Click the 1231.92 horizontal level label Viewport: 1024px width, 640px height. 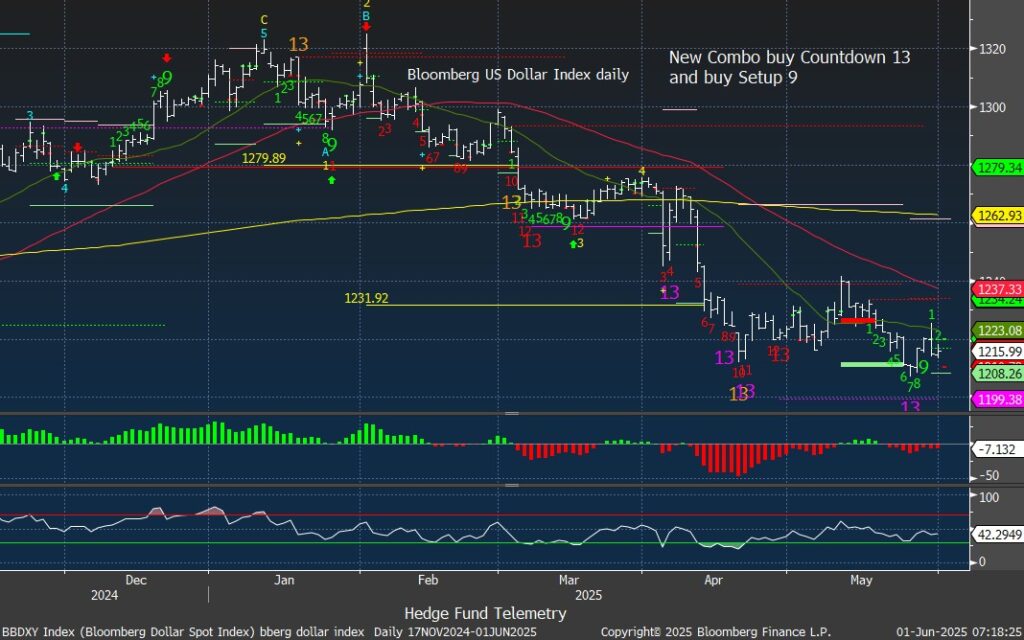pyautogui.click(x=366, y=298)
